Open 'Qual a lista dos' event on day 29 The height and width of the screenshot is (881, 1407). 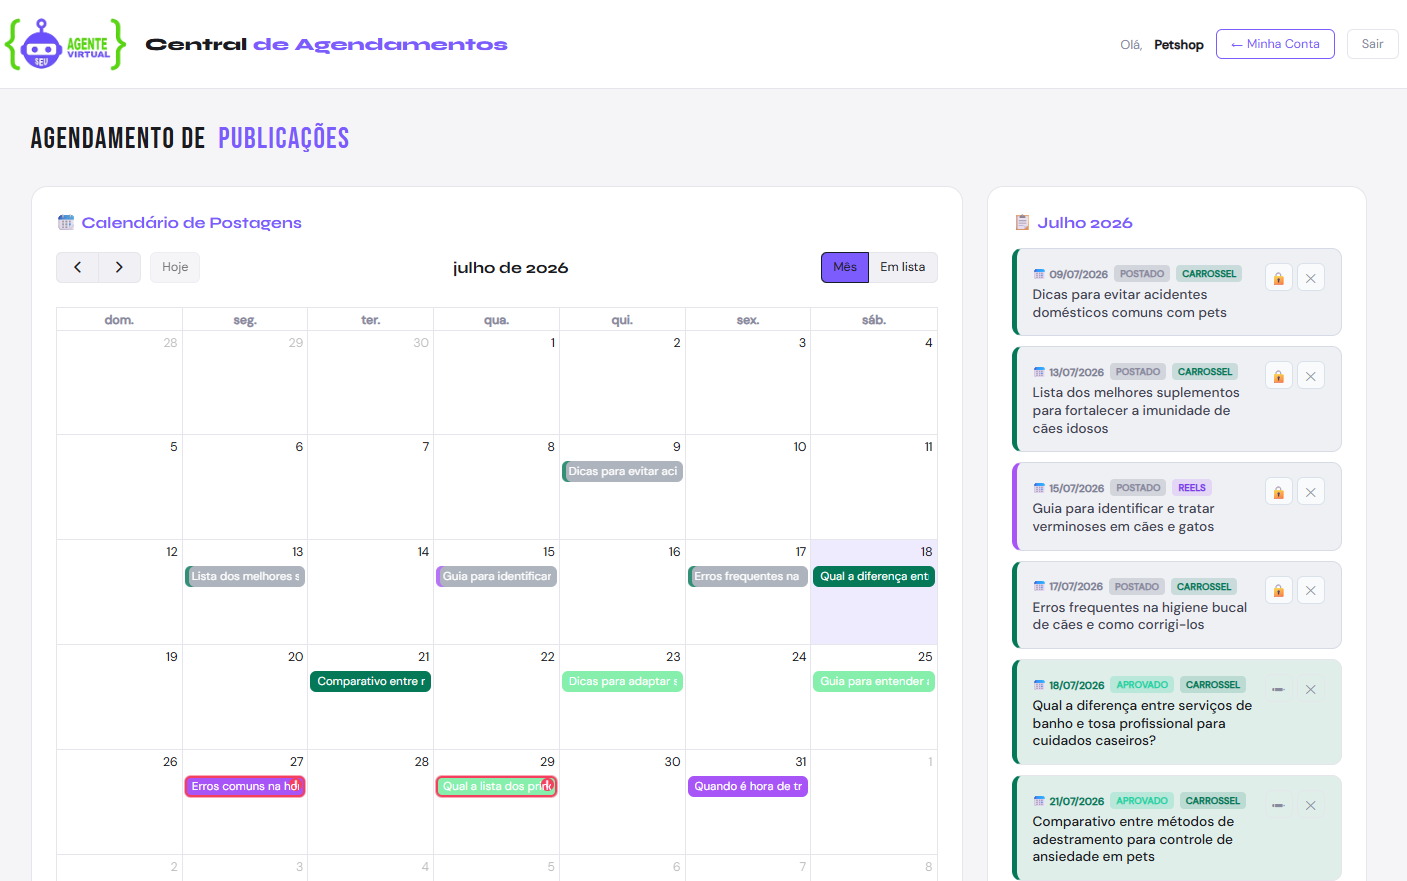(x=496, y=786)
